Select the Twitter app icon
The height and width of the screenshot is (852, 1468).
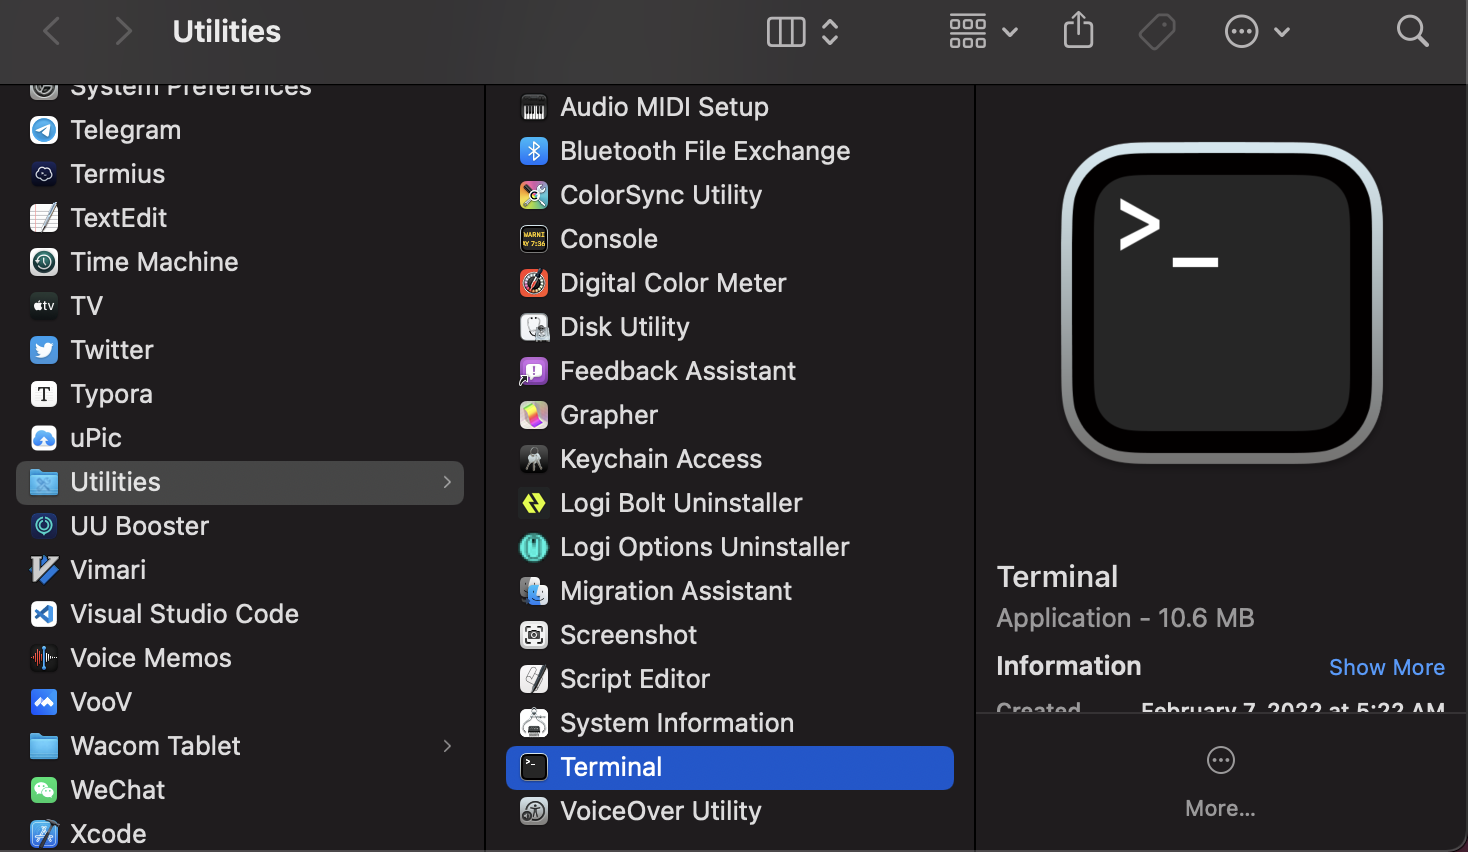pyautogui.click(x=44, y=350)
